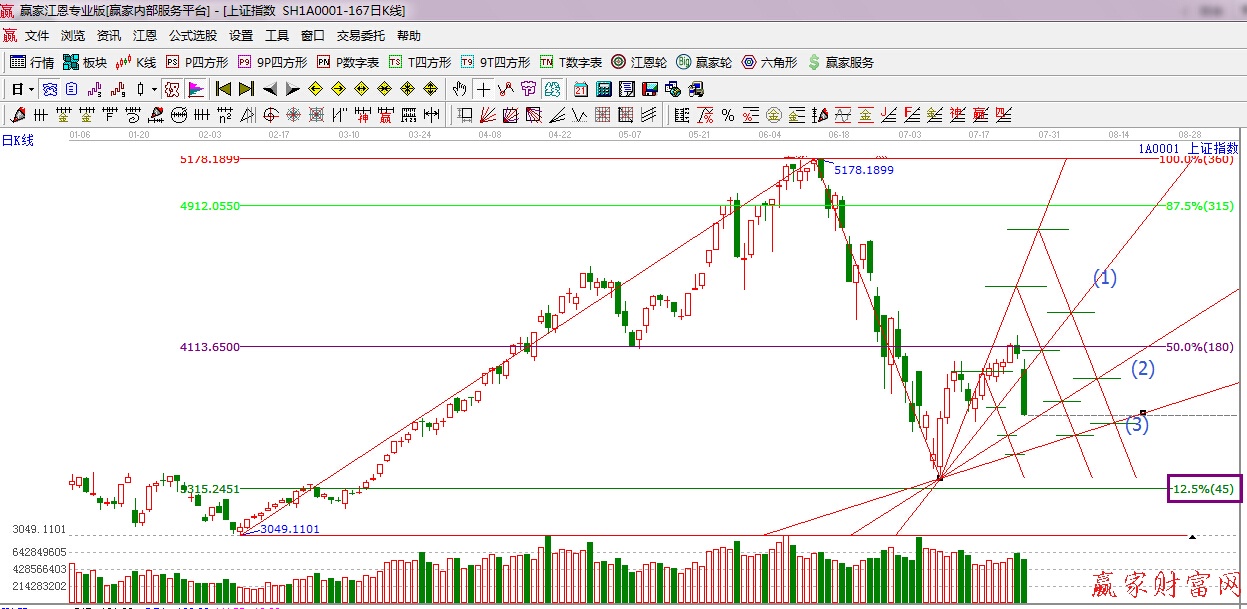
Task: Jump to first bar using skip-to-start icon
Action: [223, 89]
